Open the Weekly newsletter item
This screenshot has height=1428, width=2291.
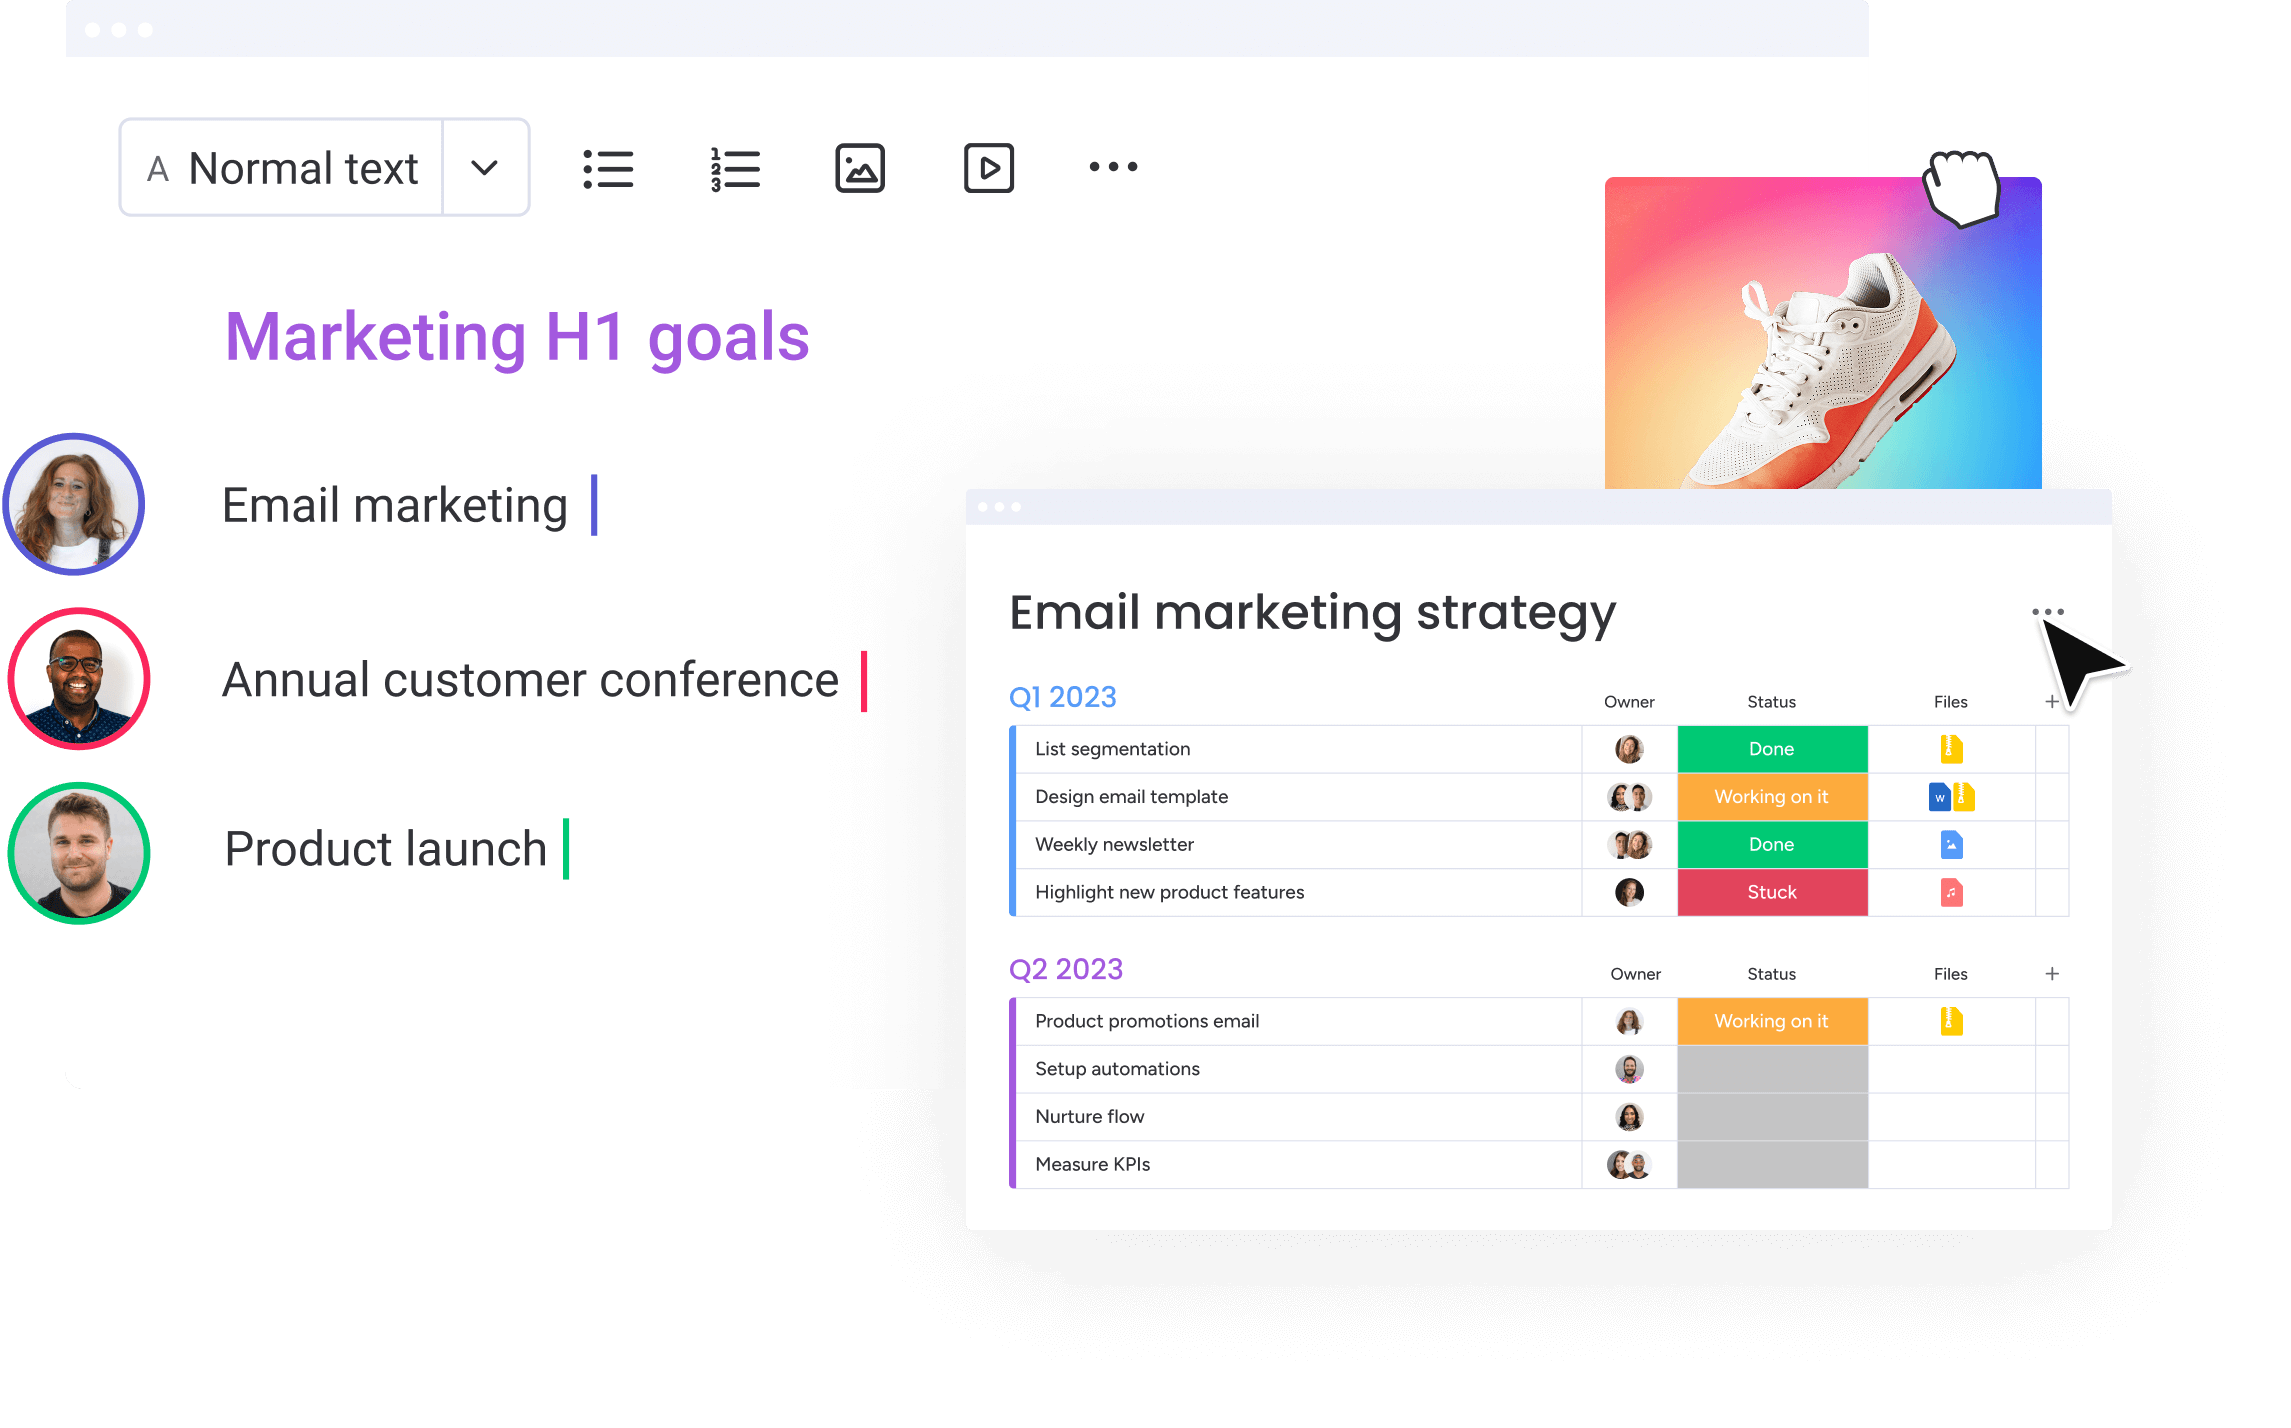point(1297,845)
